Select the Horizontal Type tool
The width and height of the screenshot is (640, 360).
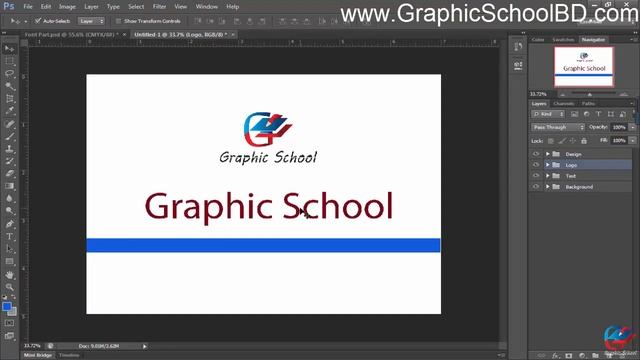9,236
